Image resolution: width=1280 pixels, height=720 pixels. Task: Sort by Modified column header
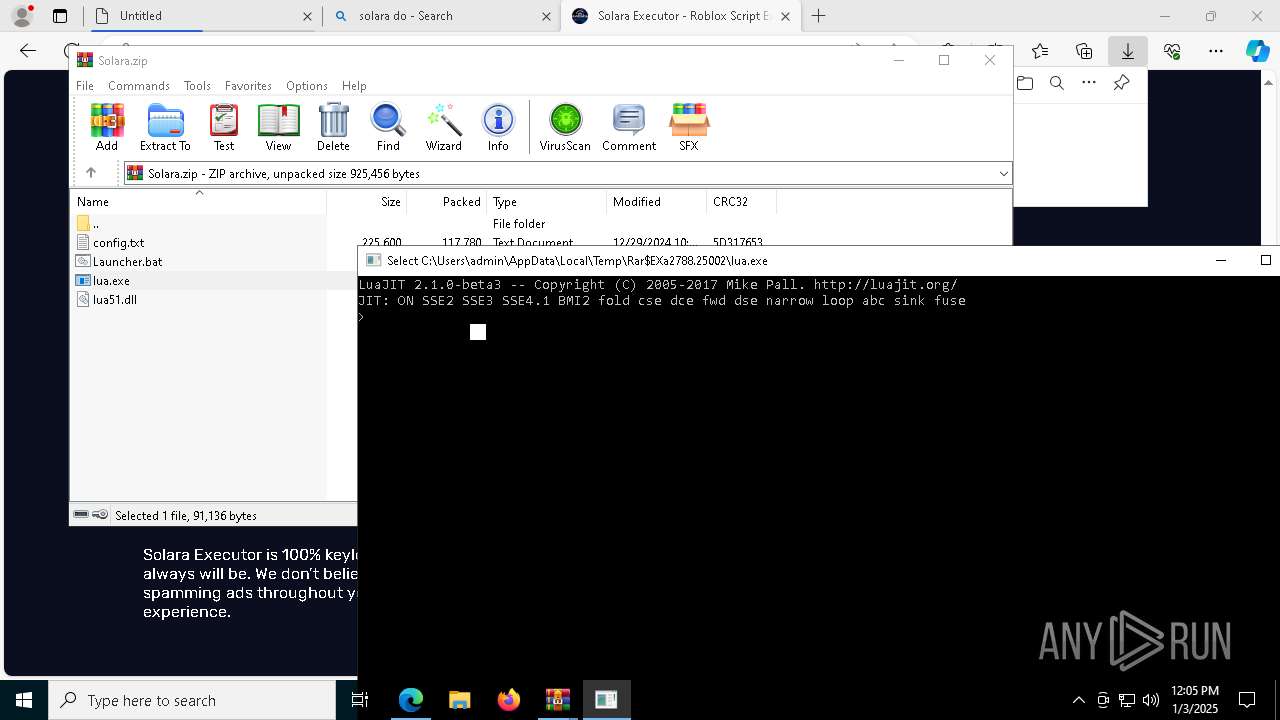click(656, 202)
